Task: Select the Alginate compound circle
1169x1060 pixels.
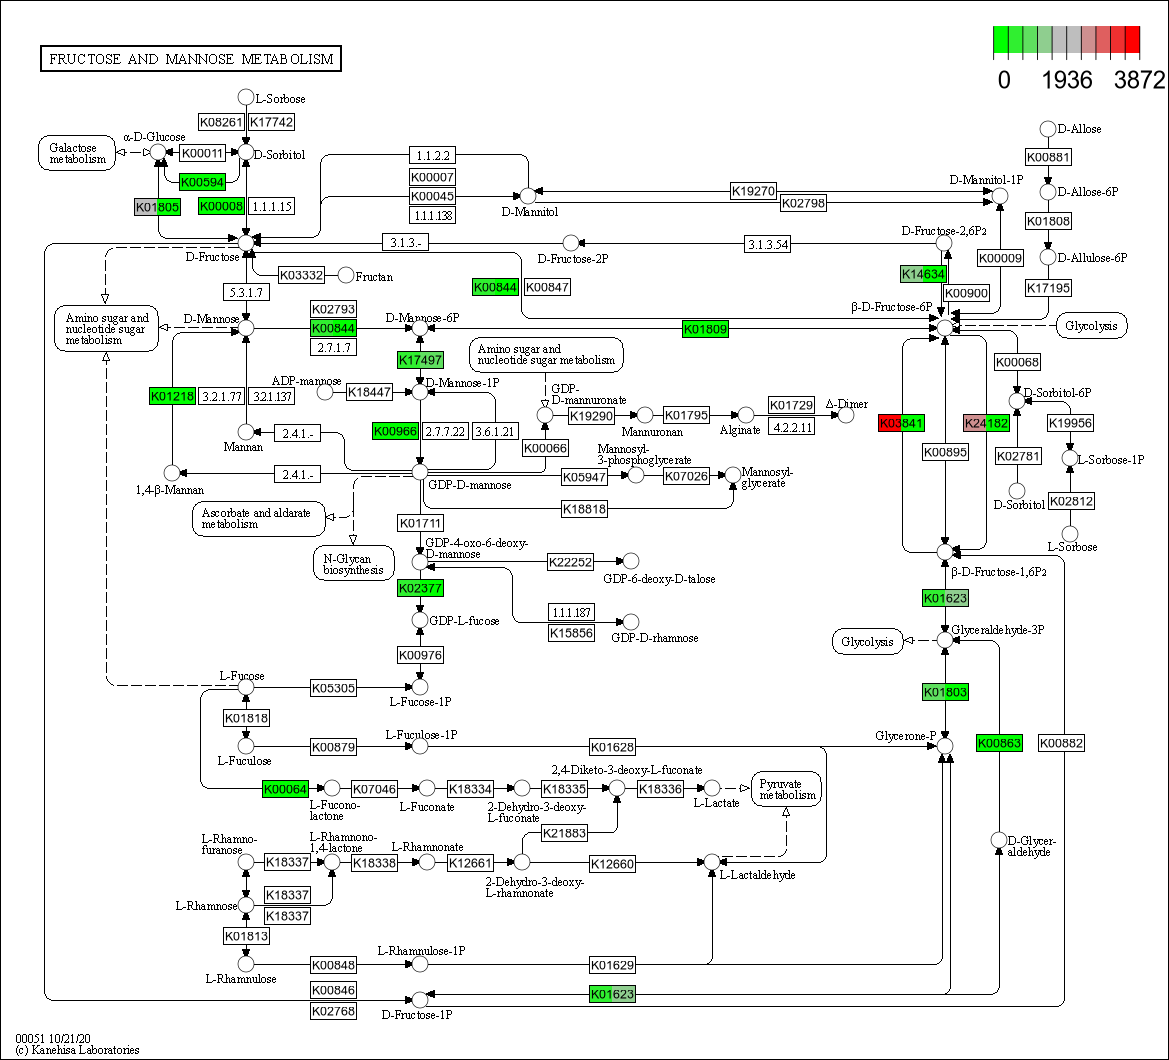Action: (744, 414)
